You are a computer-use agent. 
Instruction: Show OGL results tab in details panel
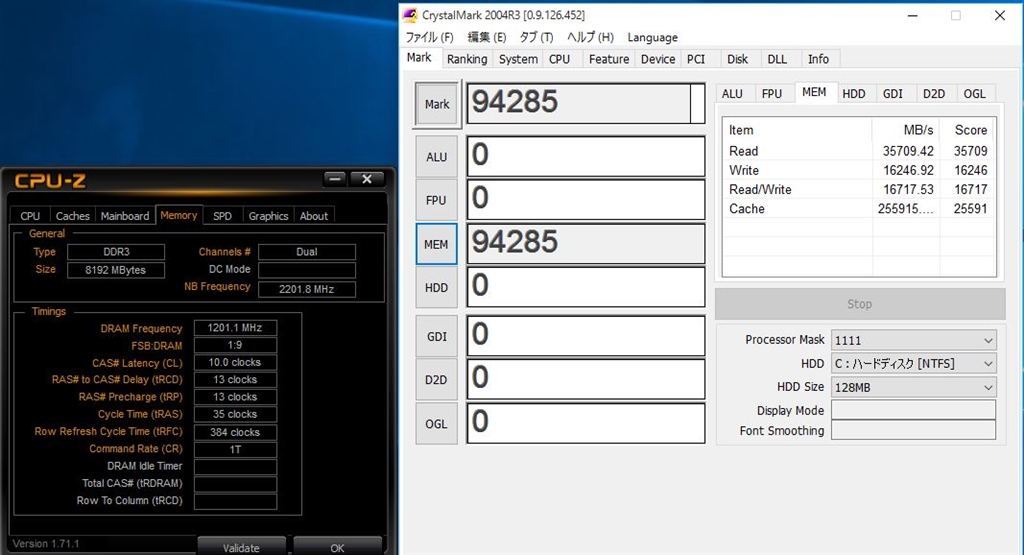pyautogui.click(x=974, y=93)
